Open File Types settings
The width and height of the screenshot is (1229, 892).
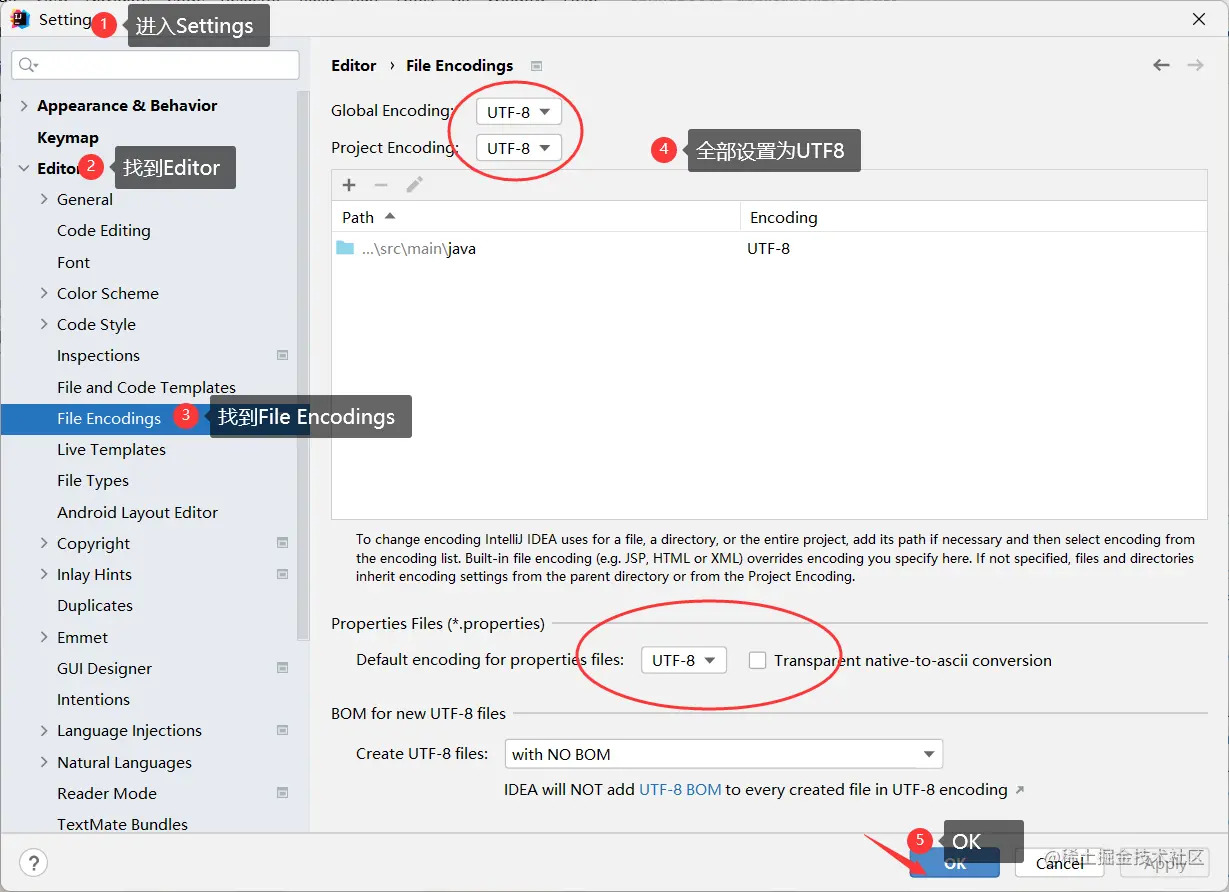(x=93, y=480)
